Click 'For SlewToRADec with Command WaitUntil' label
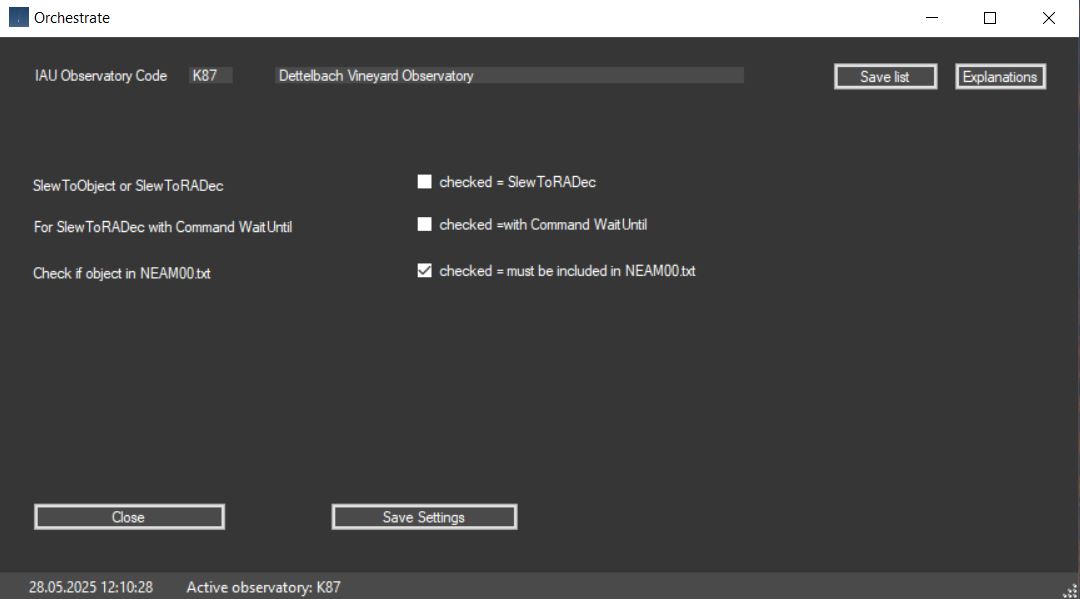This screenshot has height=599, width=1080. coord(162,227)
